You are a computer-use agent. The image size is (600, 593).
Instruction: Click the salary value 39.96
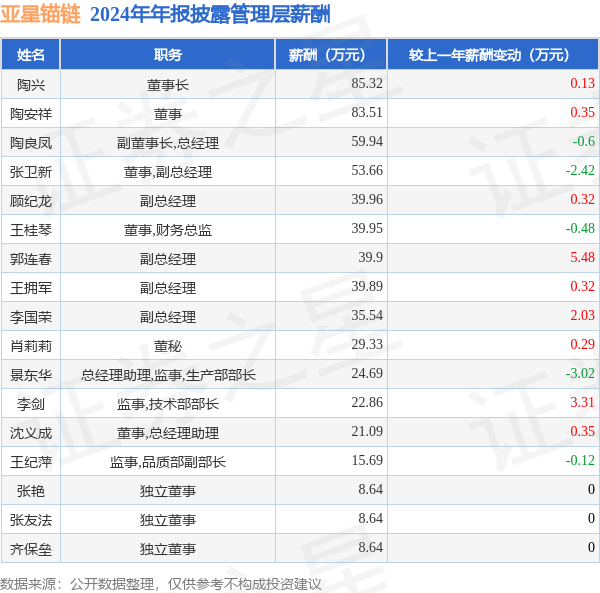(367, 200)
